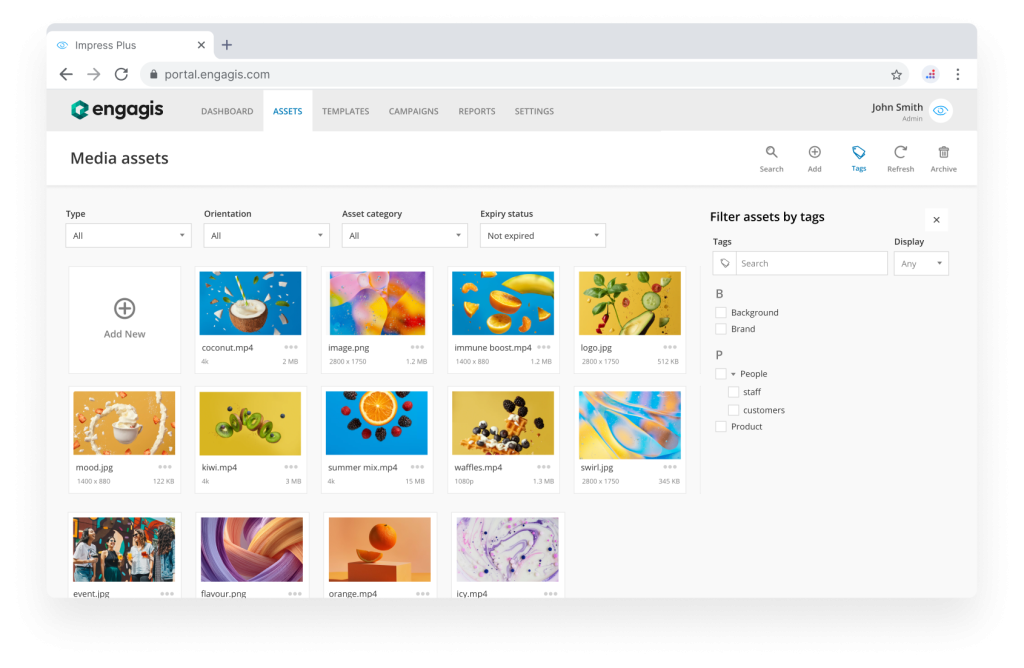1024x668 pixels.
Task: Click the Add asset plus icon
Action: point(814,153)
